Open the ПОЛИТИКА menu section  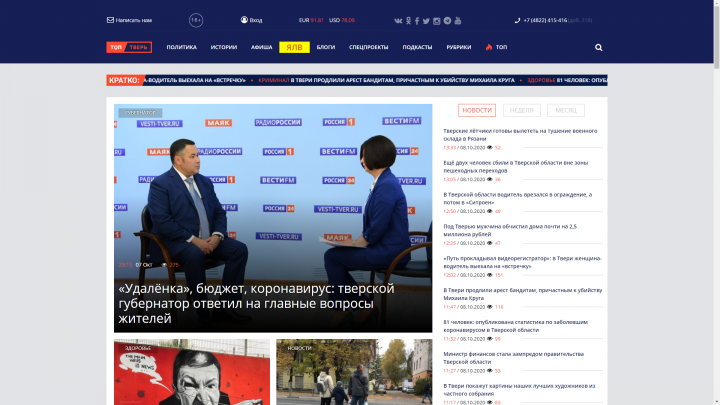pyautogui.click(x=181, y=47)
